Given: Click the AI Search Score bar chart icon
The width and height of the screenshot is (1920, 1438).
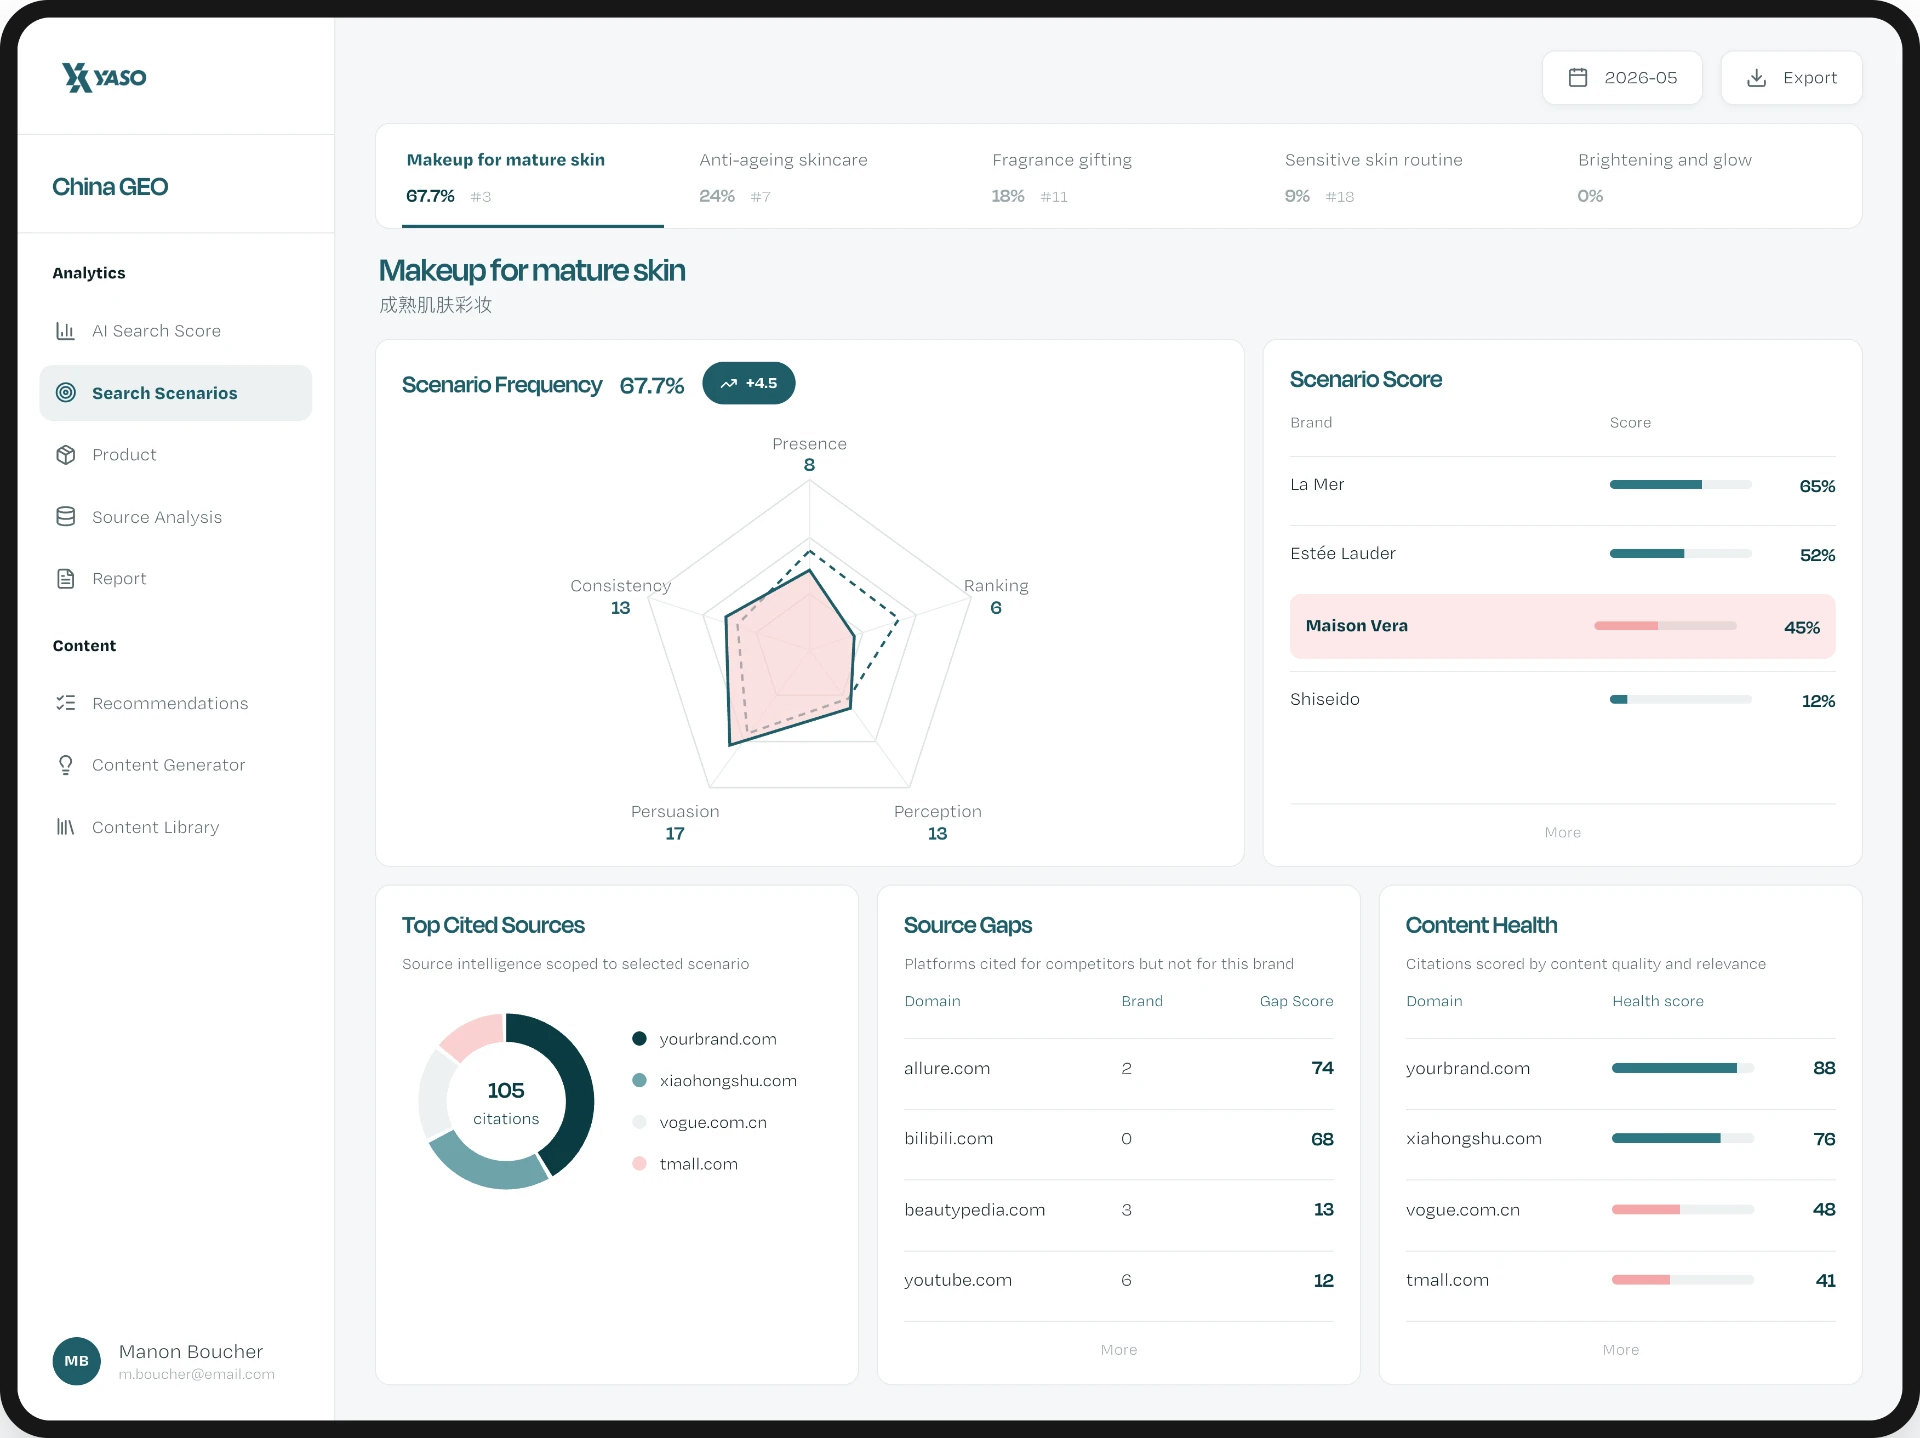Looking at the screenshot, I should 66,331.
